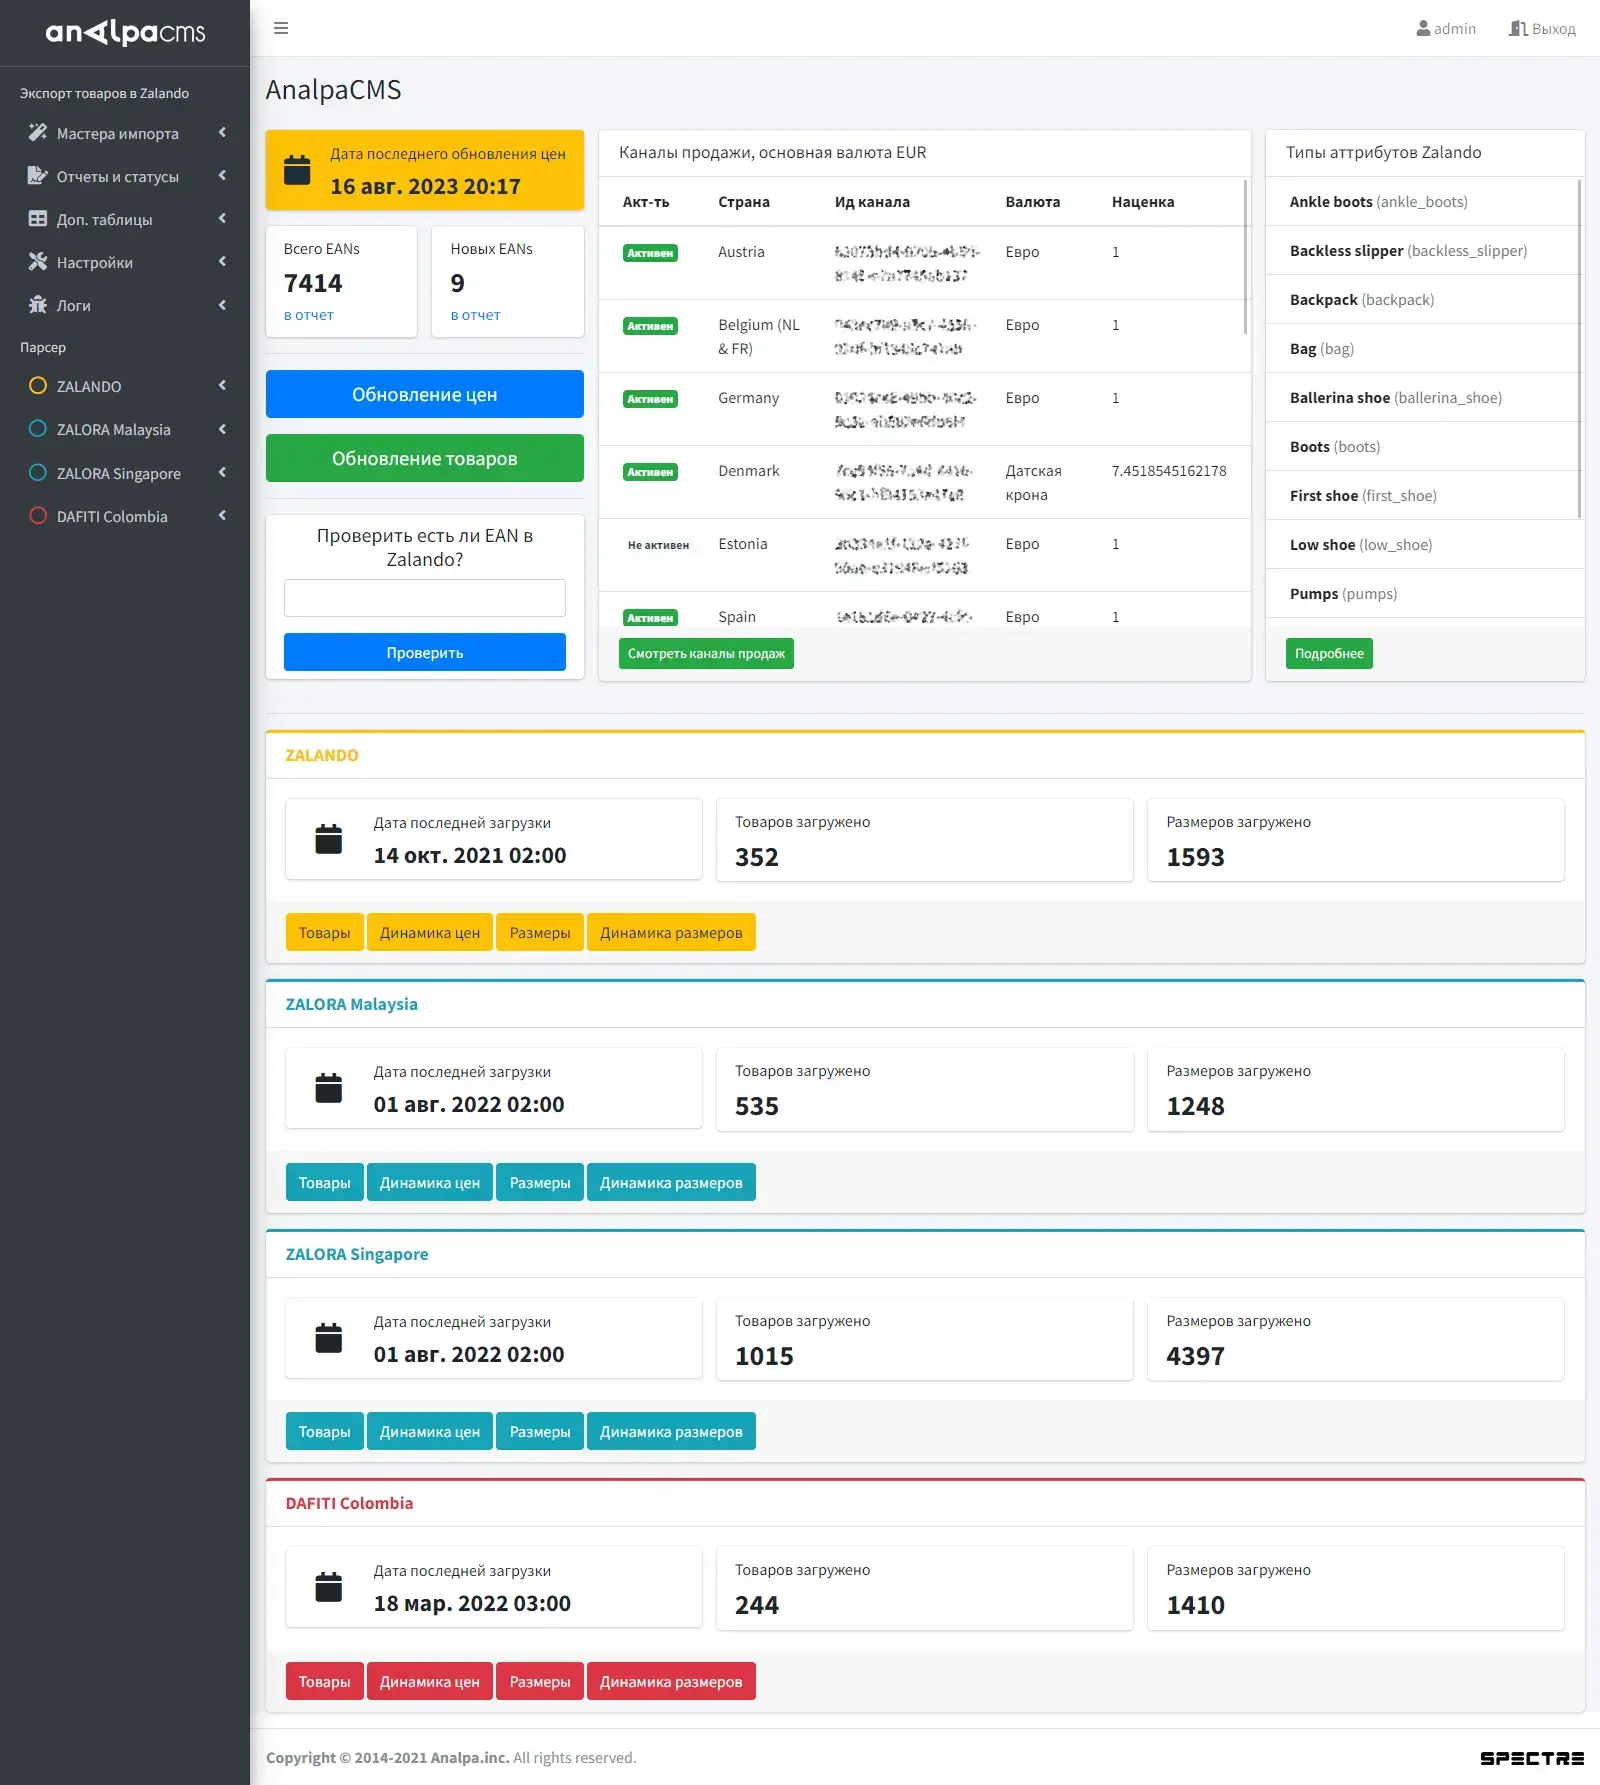
Task: Click the Не активен badge for Estonia
Action: [x=658, y=545]
